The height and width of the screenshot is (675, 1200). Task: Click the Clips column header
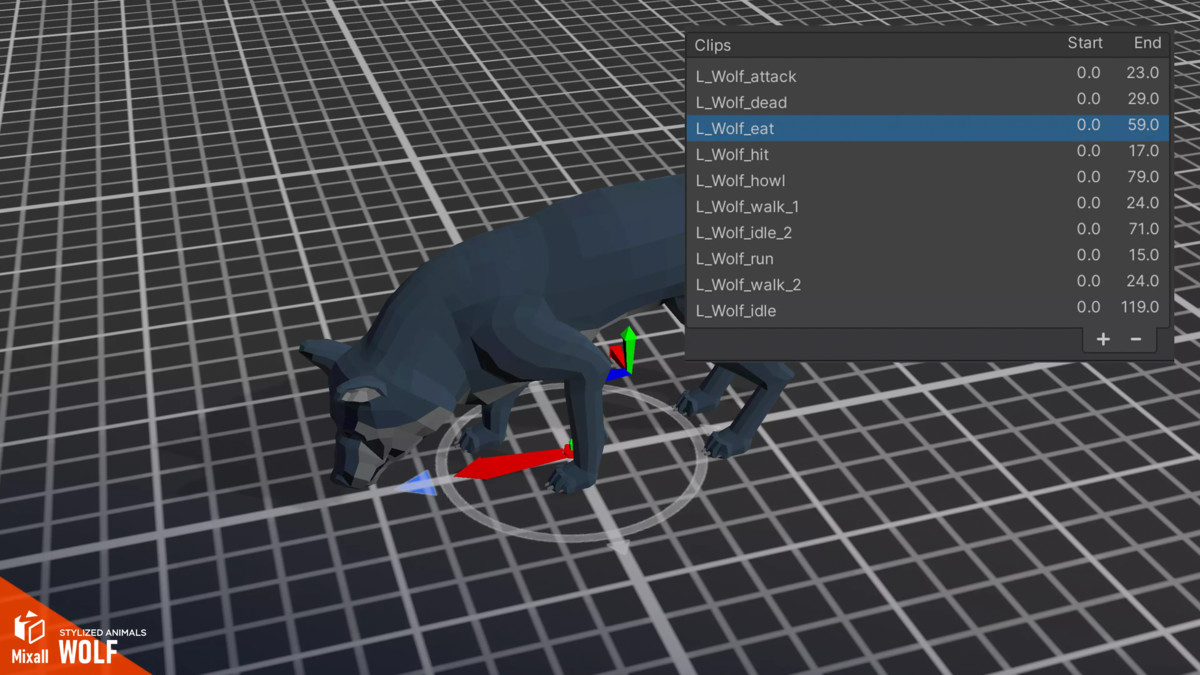pos(713,45)
